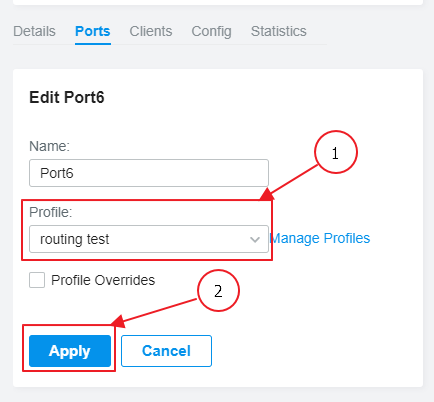Click the numbered circle marker 1
This screenshot has height=402, width=434.
coord(336,152)
